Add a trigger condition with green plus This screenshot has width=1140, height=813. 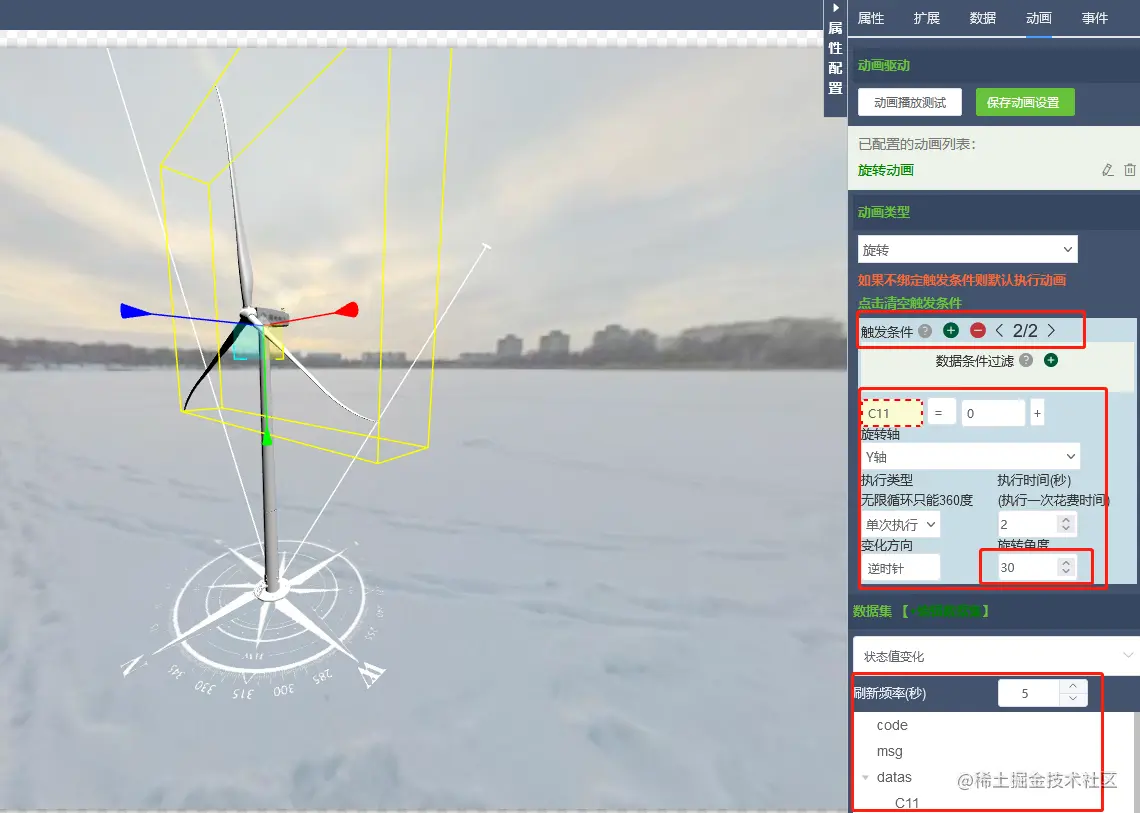(950, 331)
